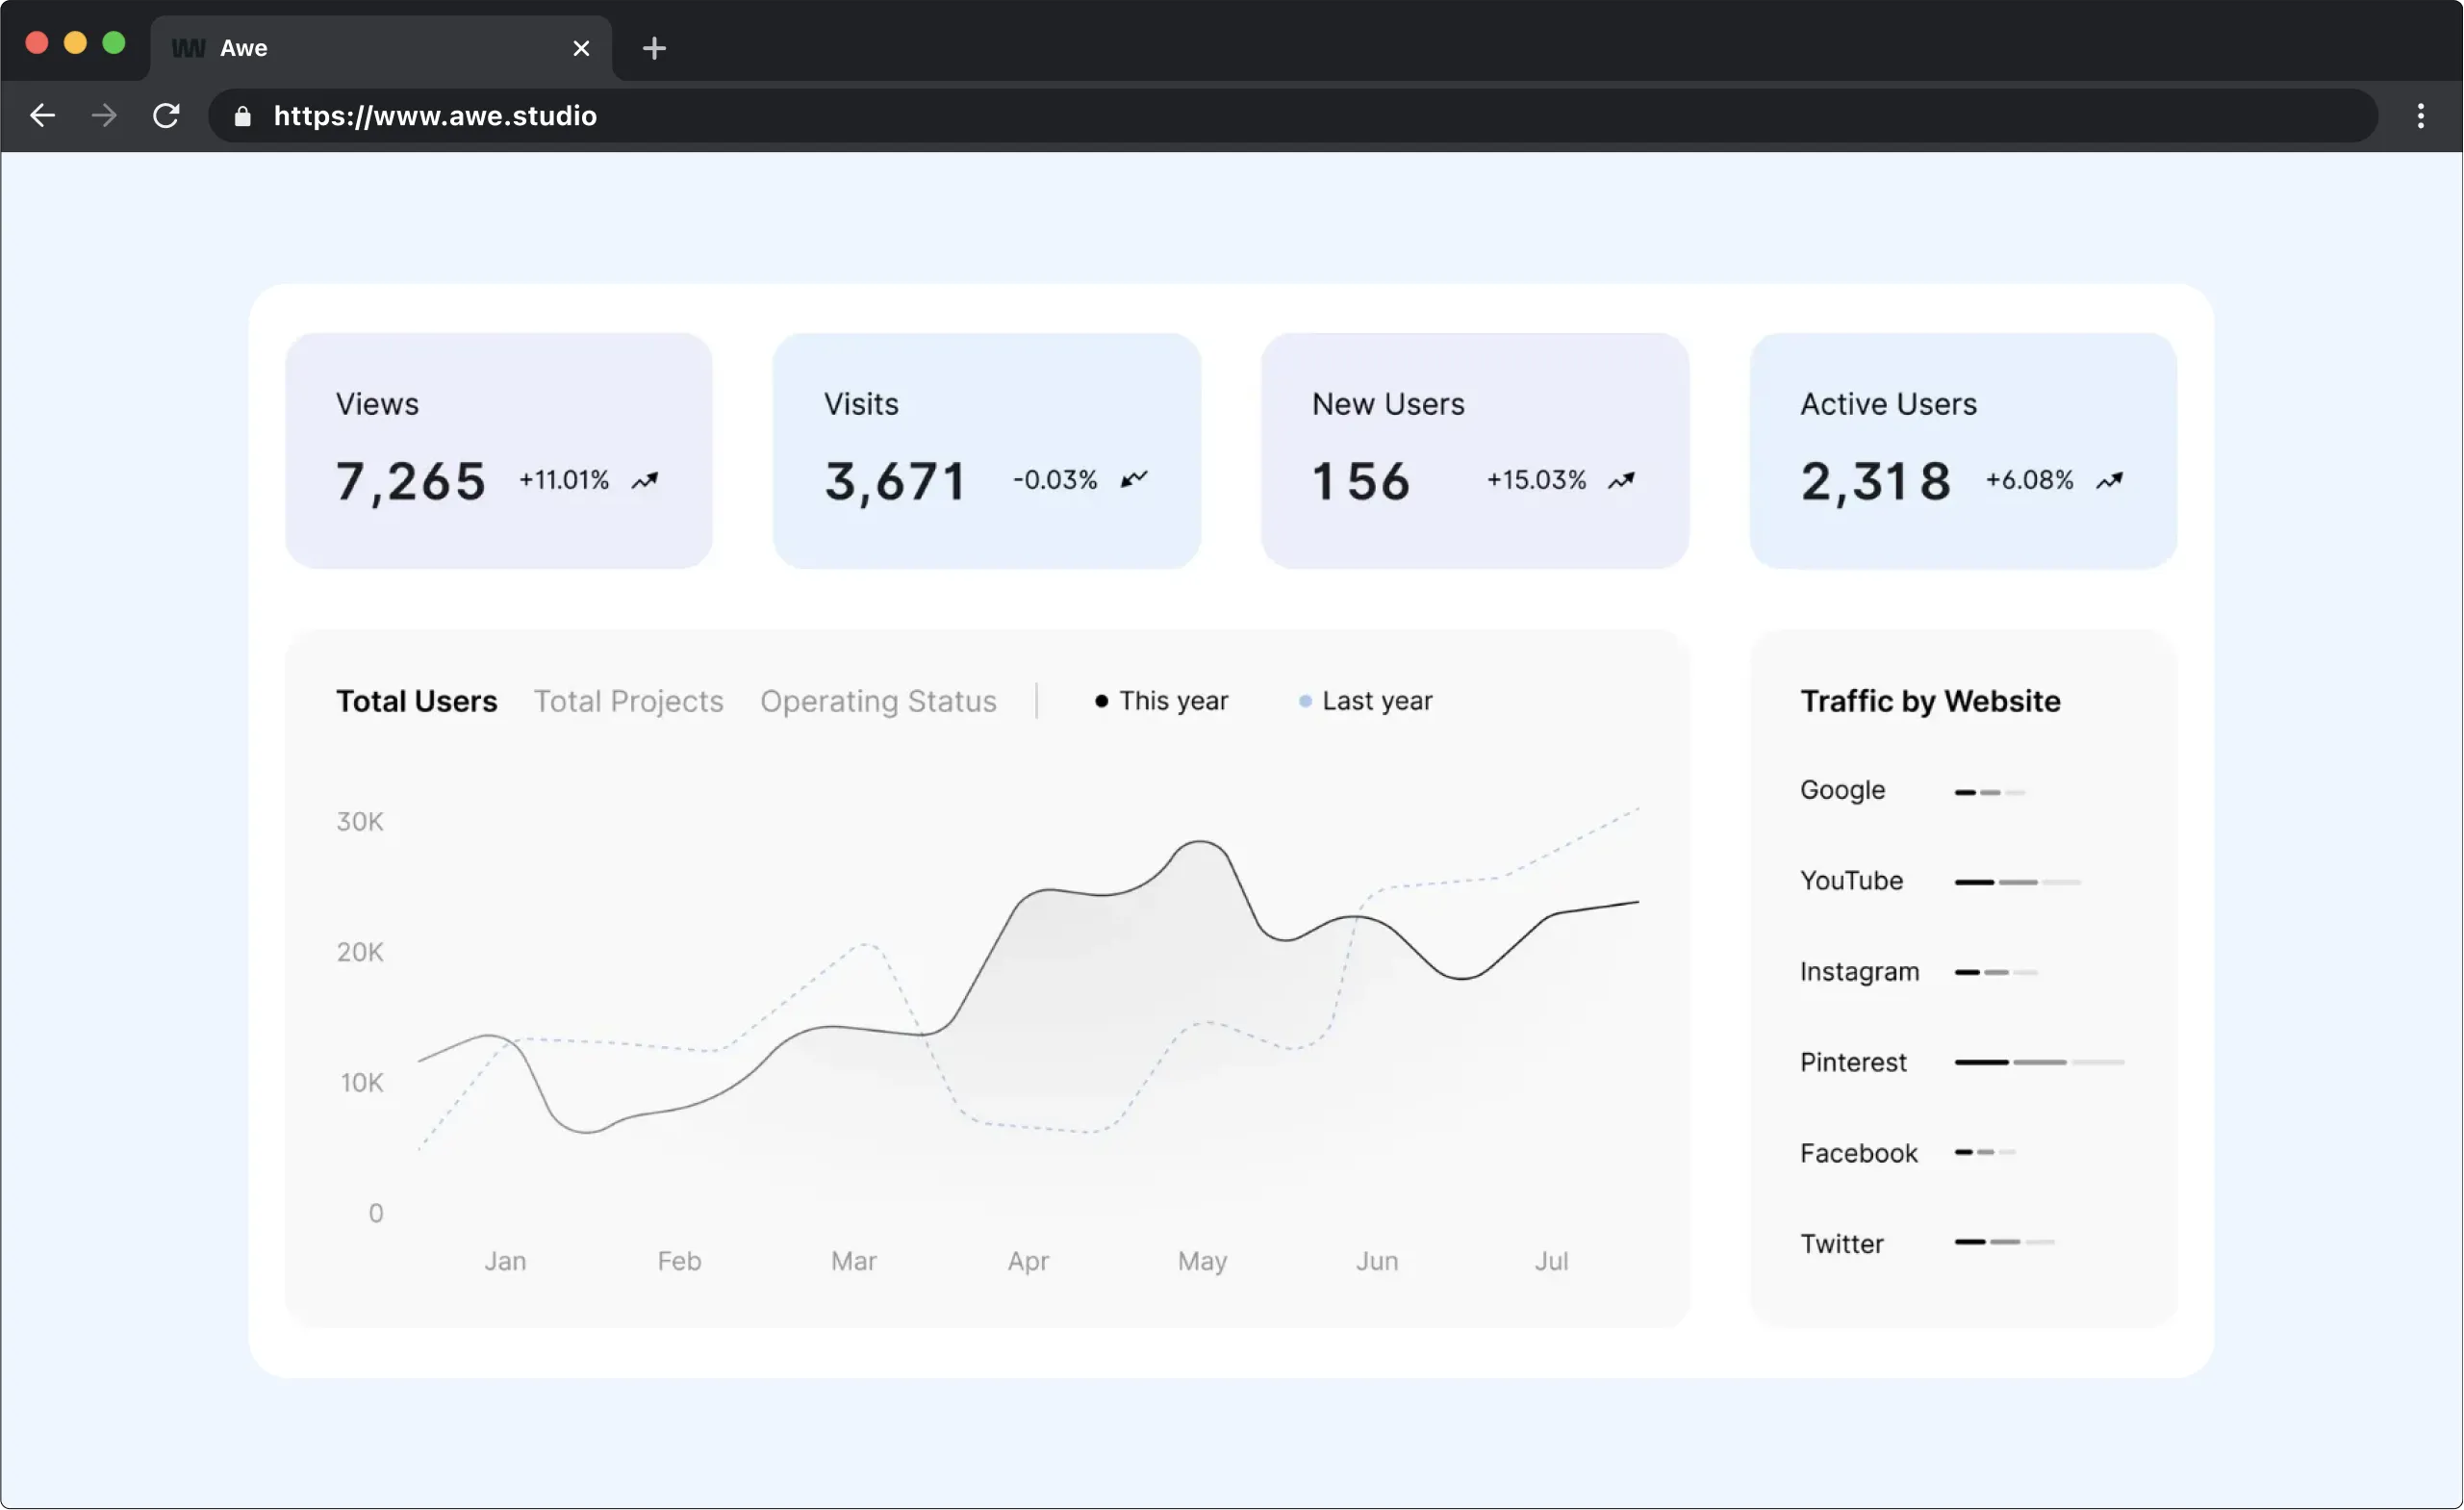The height and width of the screenshot is (1510, 2464).
Task: Click the Views upward trend arrow icon
Action: (645, 481)
